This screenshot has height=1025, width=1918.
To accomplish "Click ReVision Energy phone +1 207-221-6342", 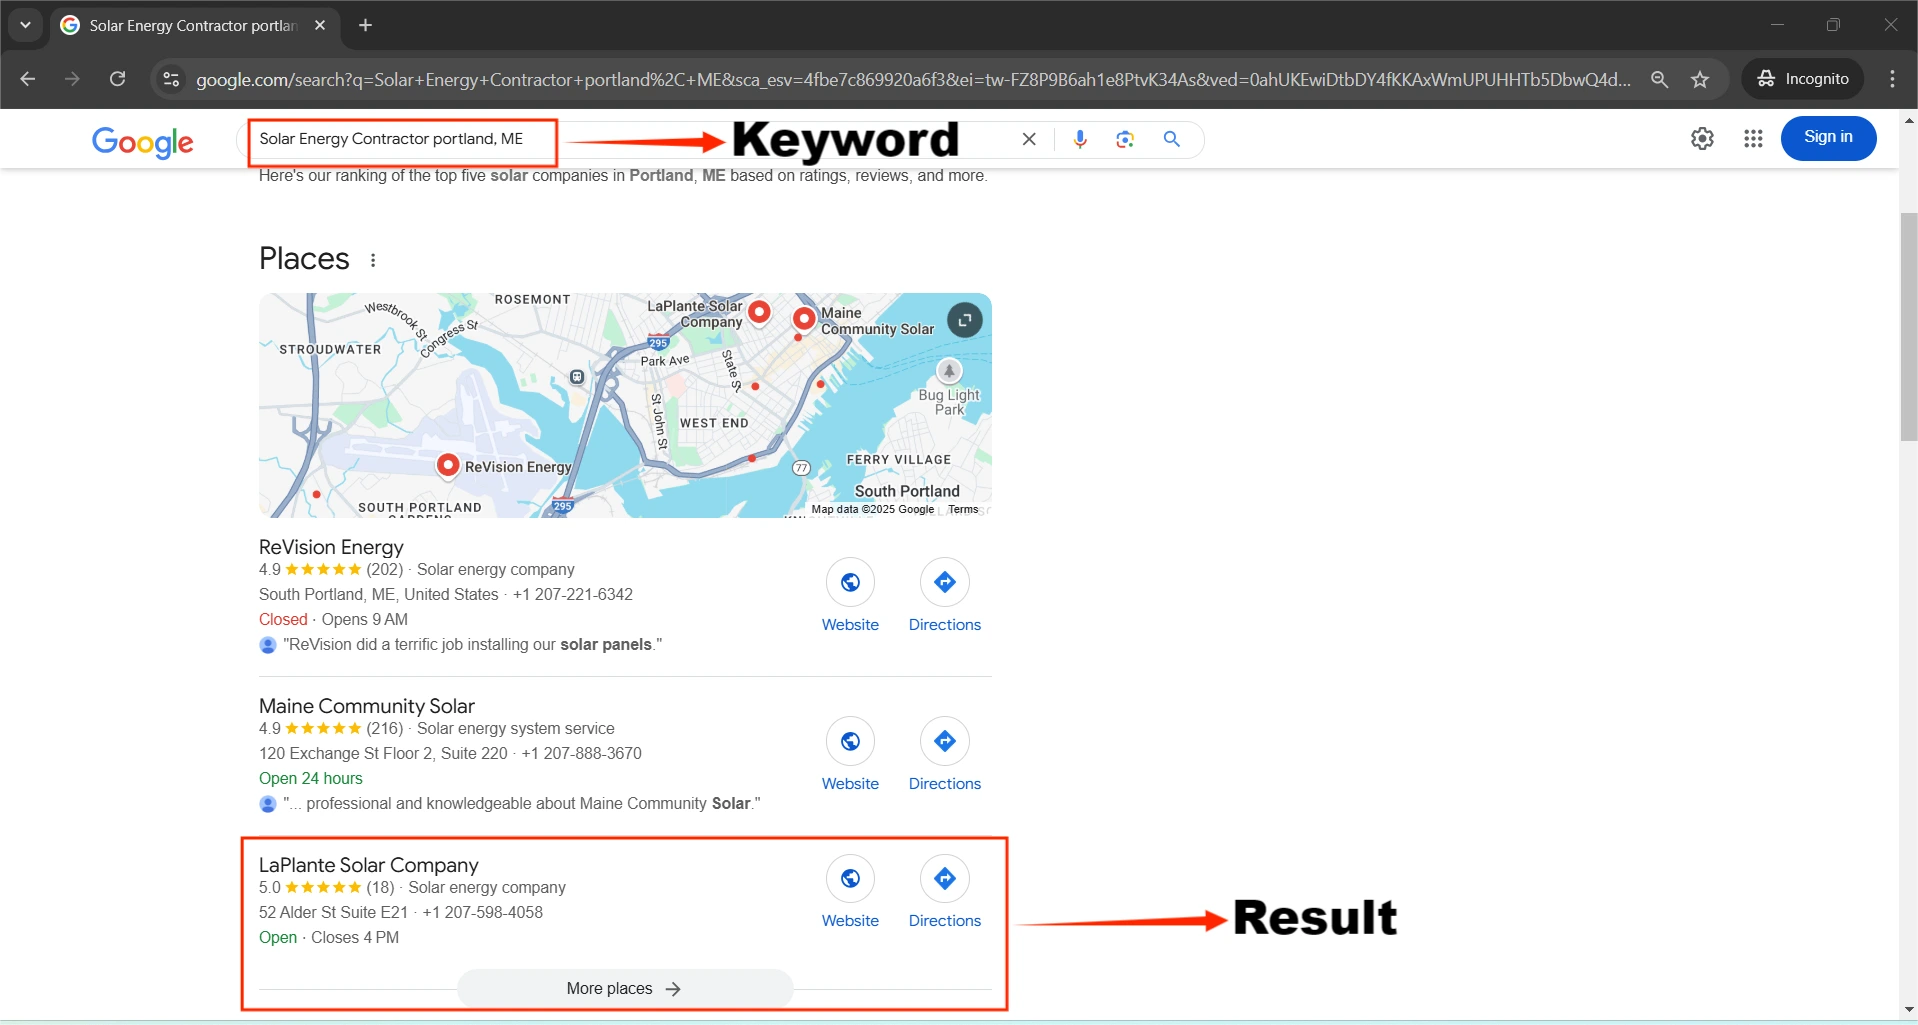I will click(x=573, y=594).
